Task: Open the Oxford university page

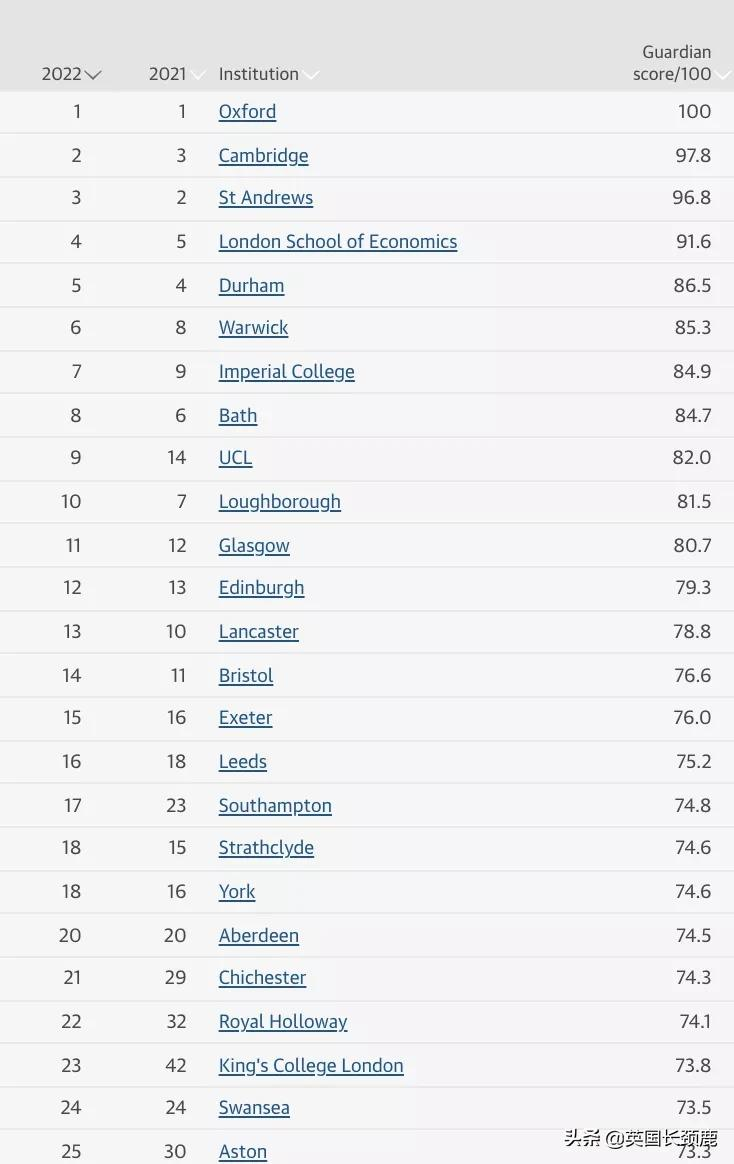Action: 247,111
